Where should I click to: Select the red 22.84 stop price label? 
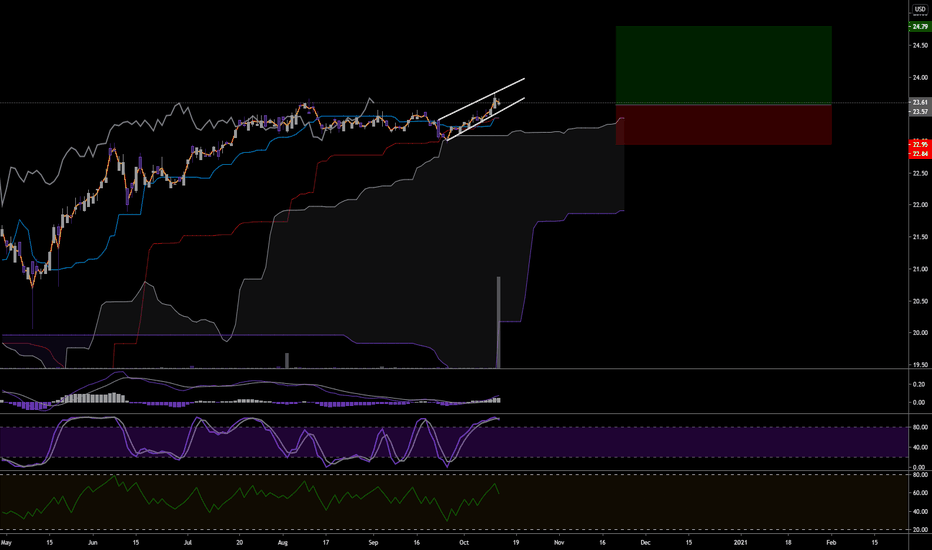pos(920,154)
